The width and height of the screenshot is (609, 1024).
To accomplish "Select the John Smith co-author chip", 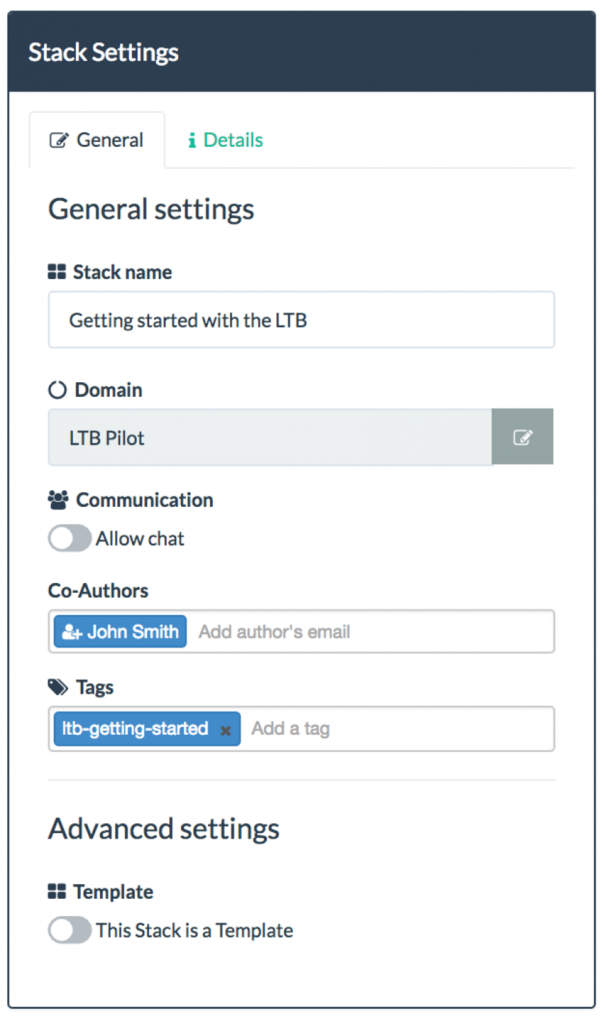I will (x=119, y=631).
